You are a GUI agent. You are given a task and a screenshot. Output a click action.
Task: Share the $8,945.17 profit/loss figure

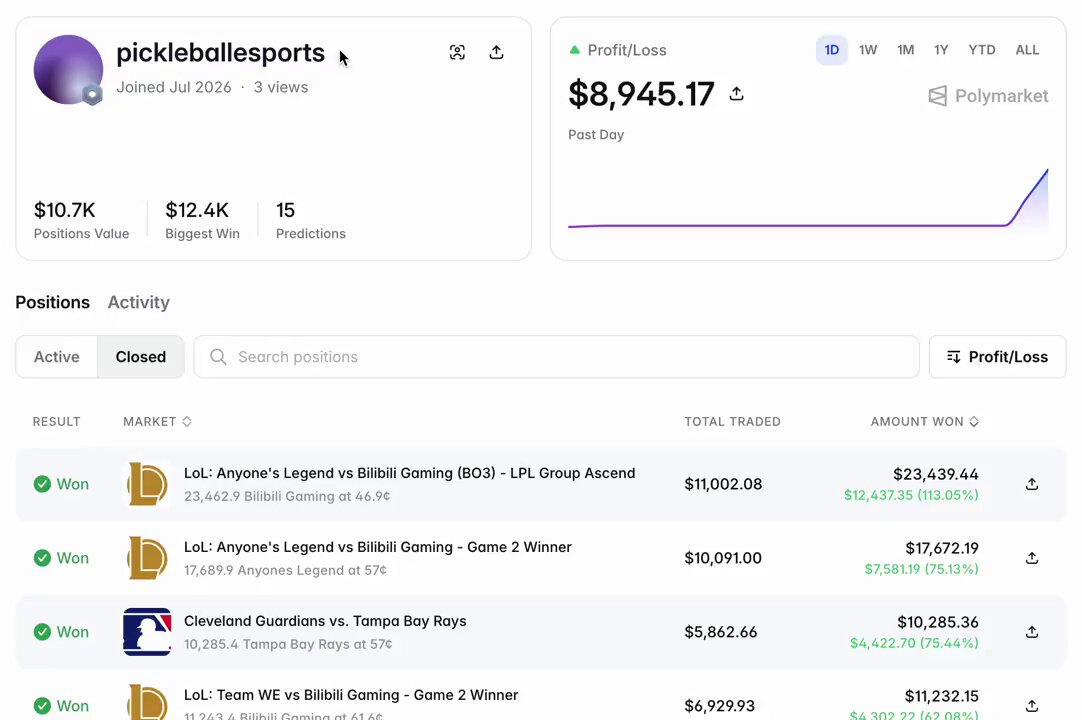point(736,94)
